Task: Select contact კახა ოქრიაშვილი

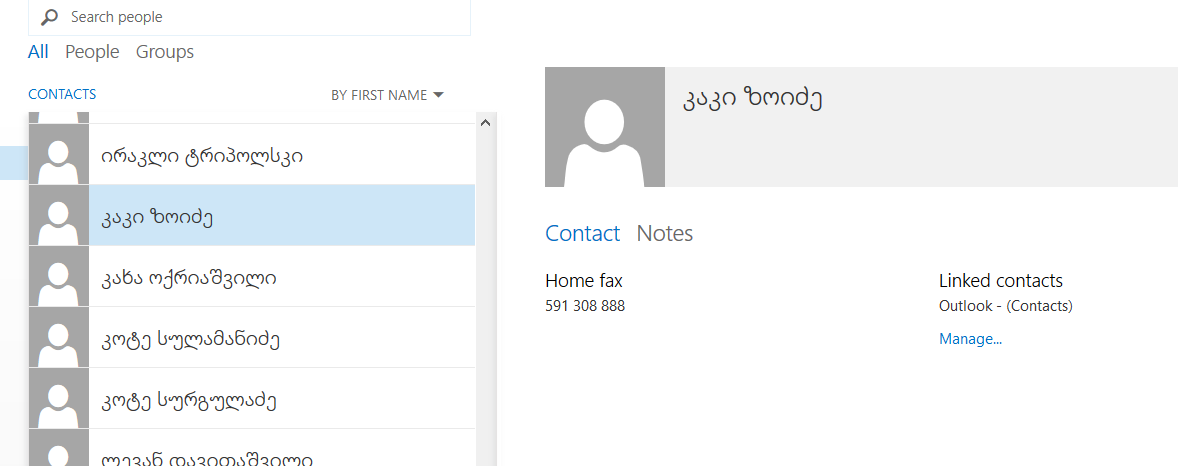Action: coord(189,277)
